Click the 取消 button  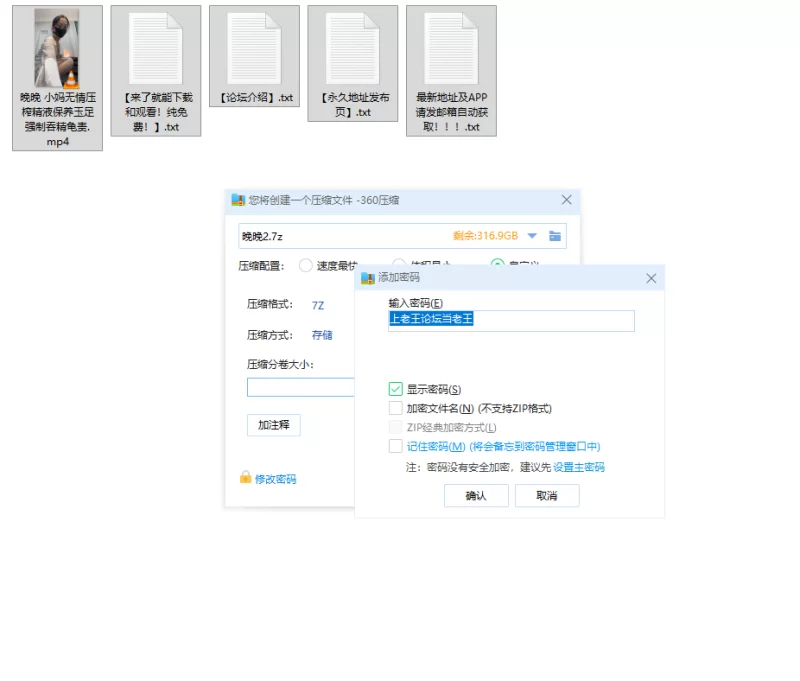point(546,496)
